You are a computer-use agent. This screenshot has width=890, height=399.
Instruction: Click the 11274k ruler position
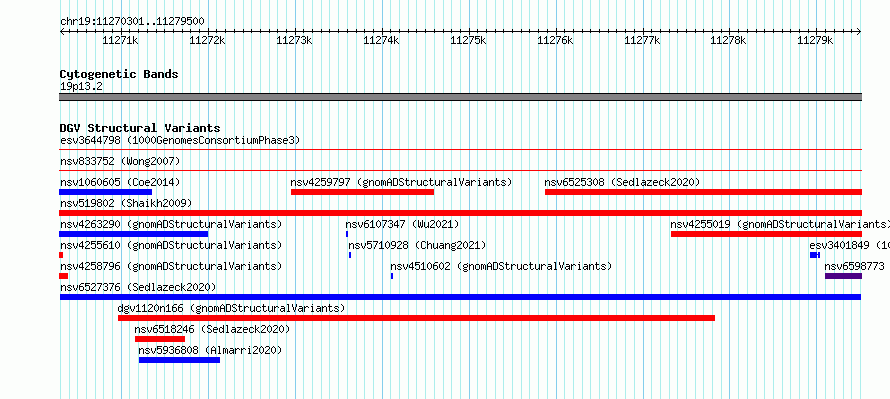tap(381, 40)
